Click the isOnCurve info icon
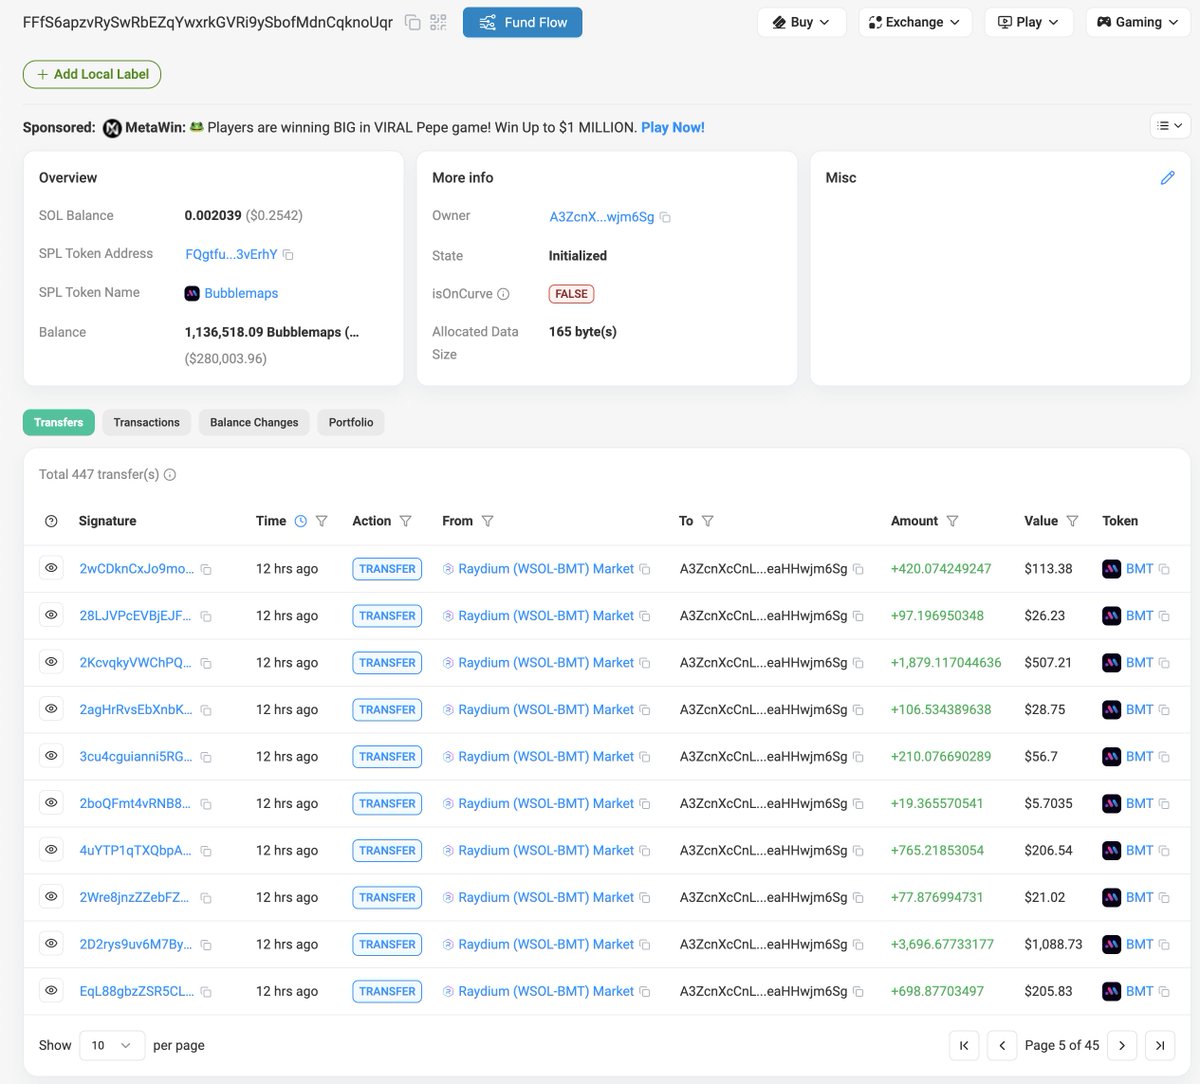The height and width of the screenshot is (1084, 1200). (x=503, y=294)
